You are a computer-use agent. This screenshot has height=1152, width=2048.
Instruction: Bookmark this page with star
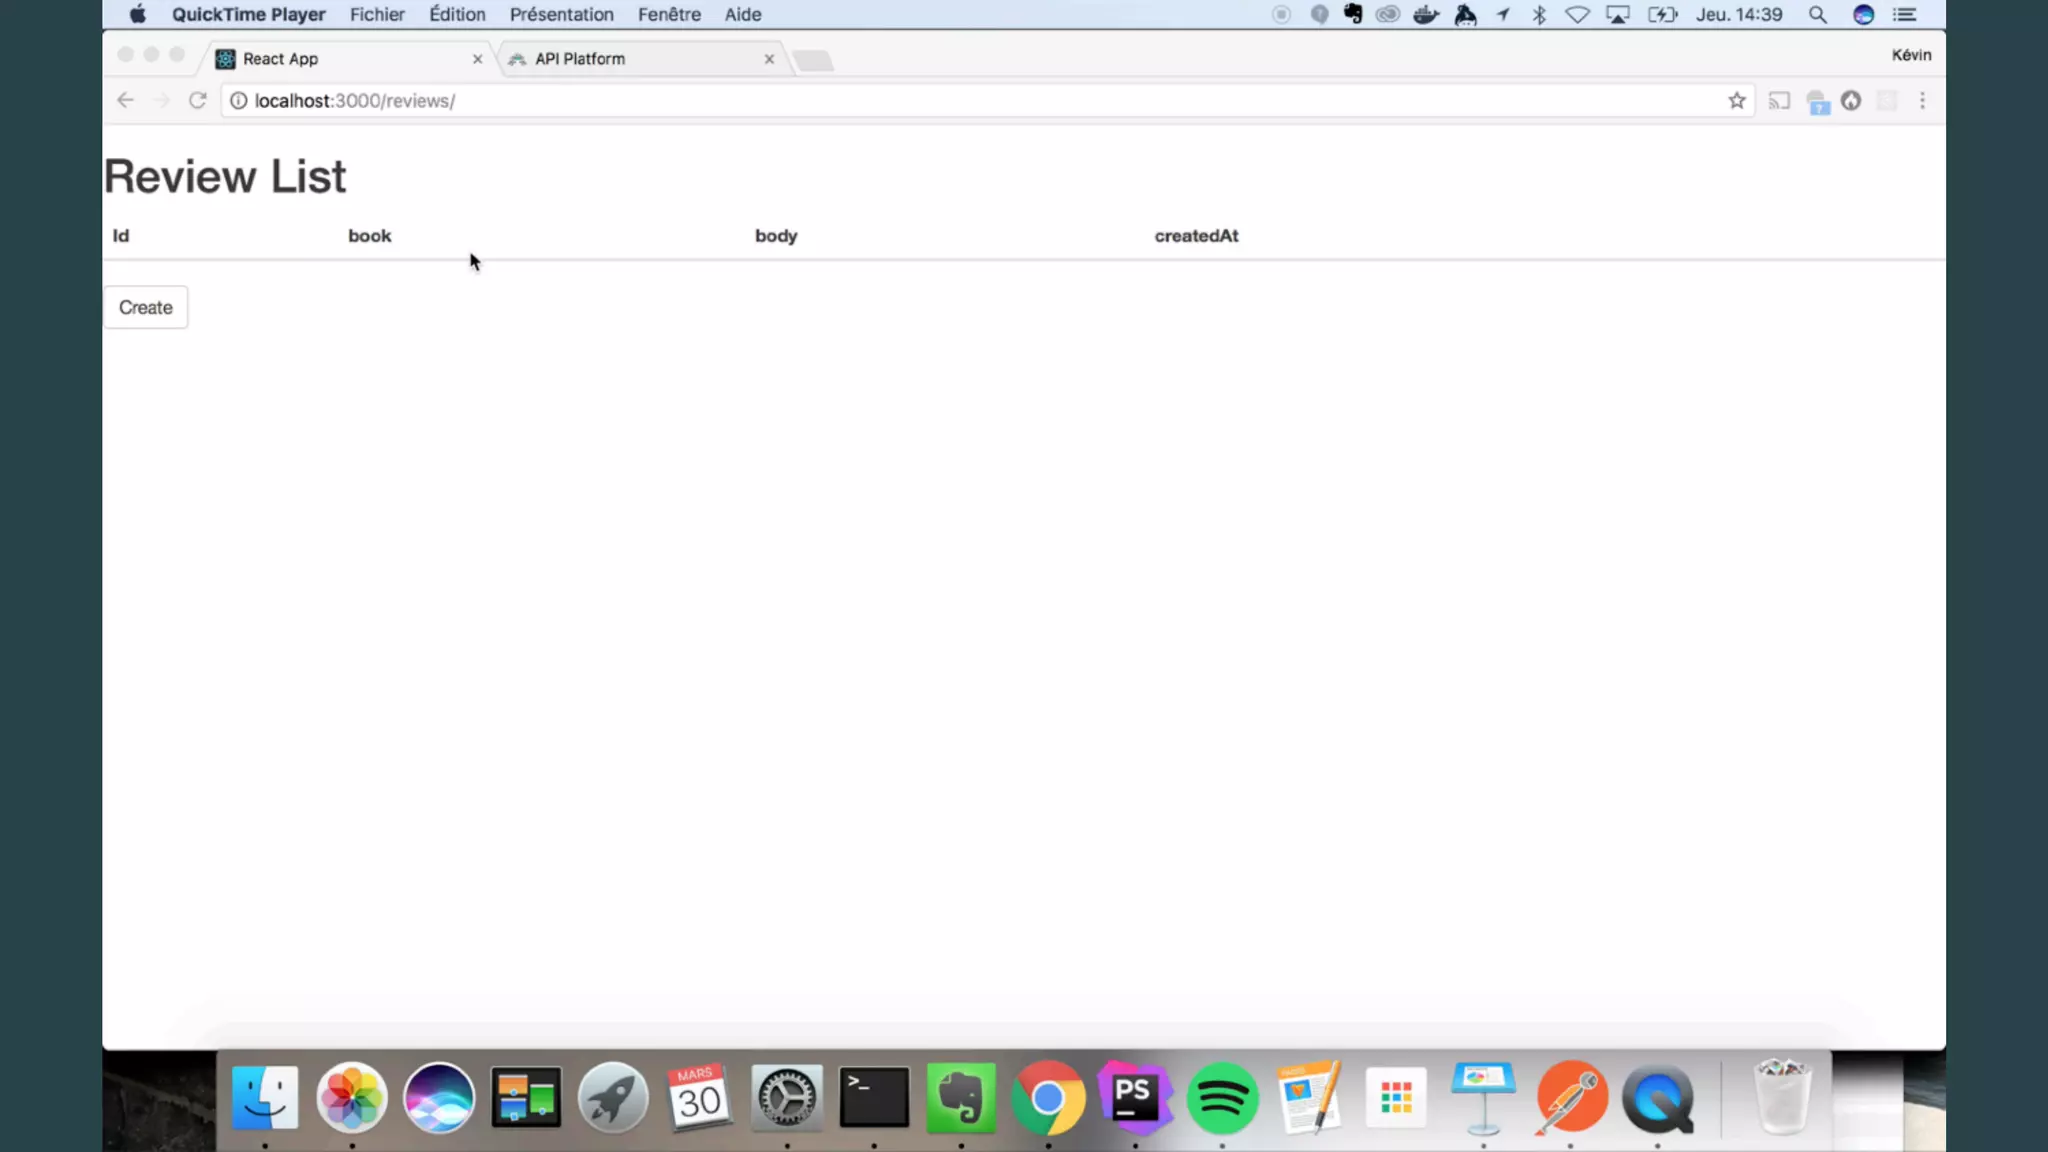[x=1737, y=100]
